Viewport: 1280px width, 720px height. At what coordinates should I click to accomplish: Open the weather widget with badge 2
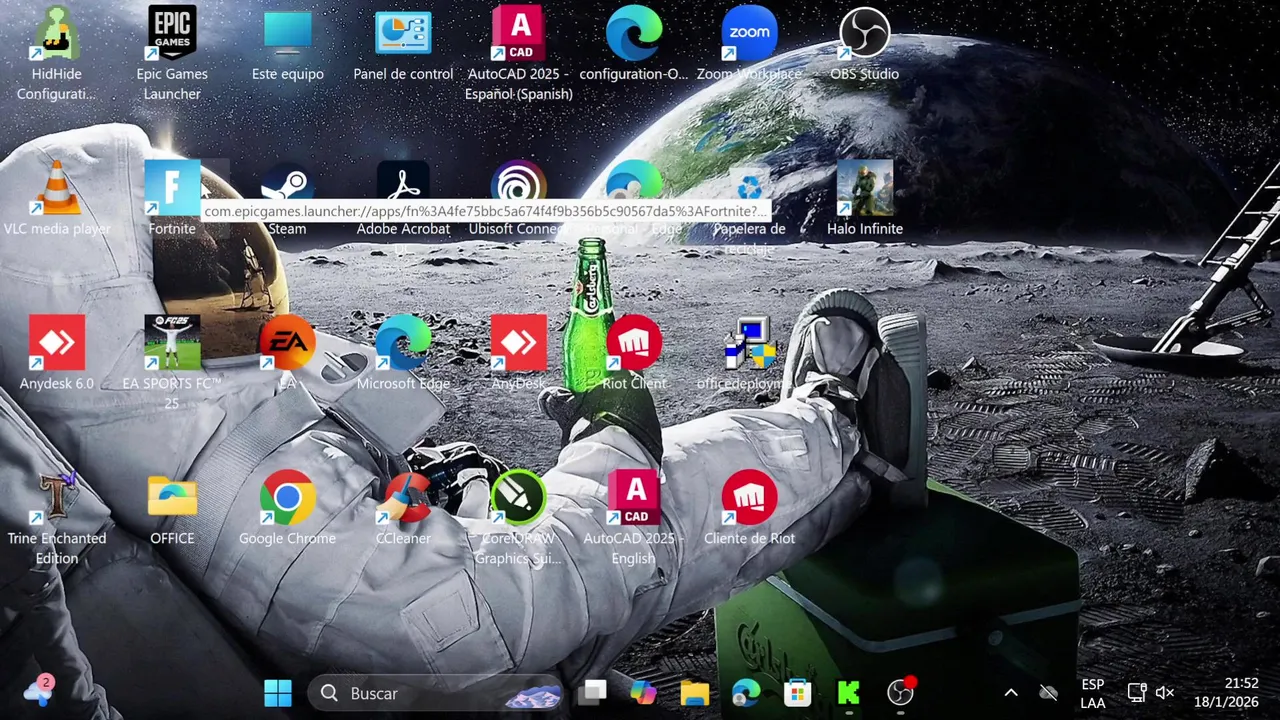(x=37, y=692)
